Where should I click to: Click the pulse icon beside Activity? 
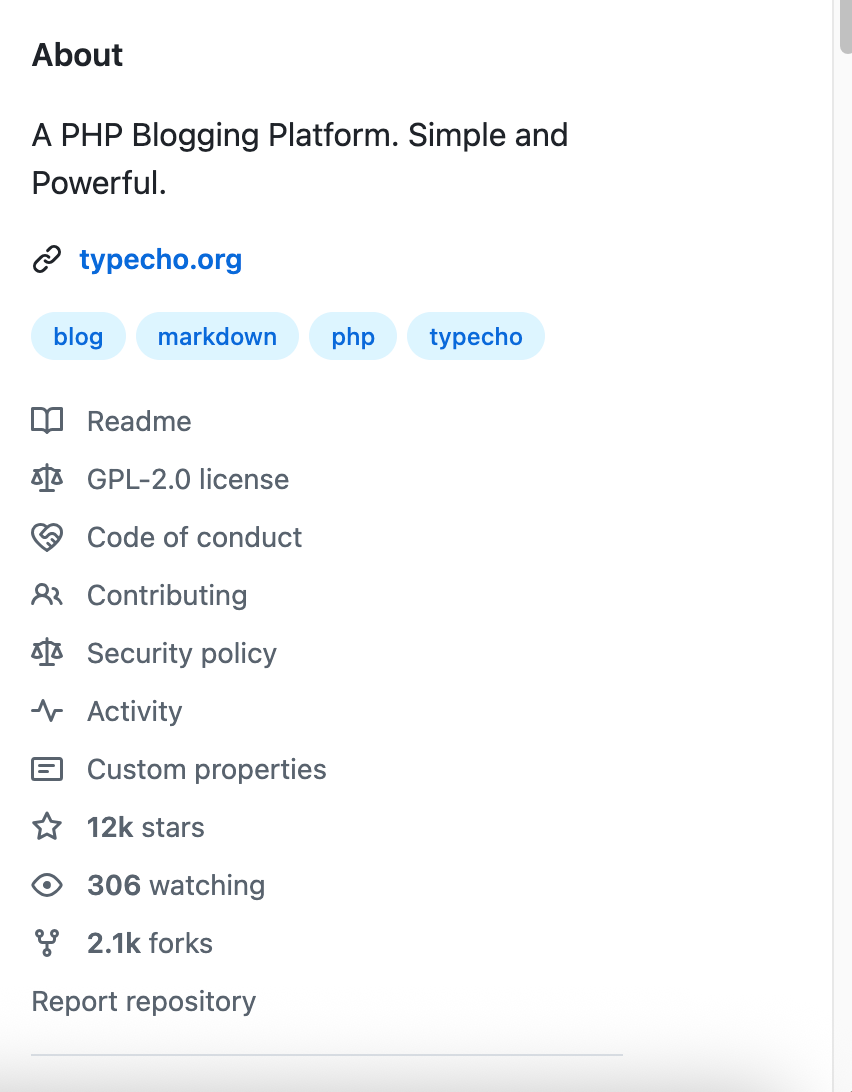[x=47, y=711]
